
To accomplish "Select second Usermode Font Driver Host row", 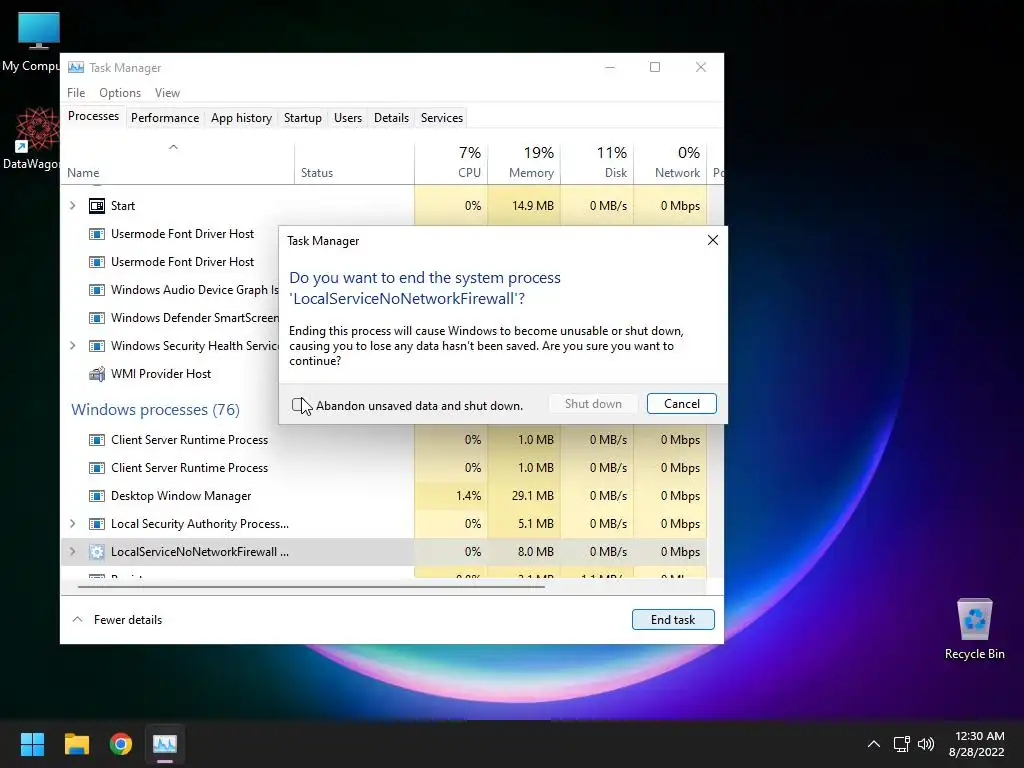I will 182,262.
